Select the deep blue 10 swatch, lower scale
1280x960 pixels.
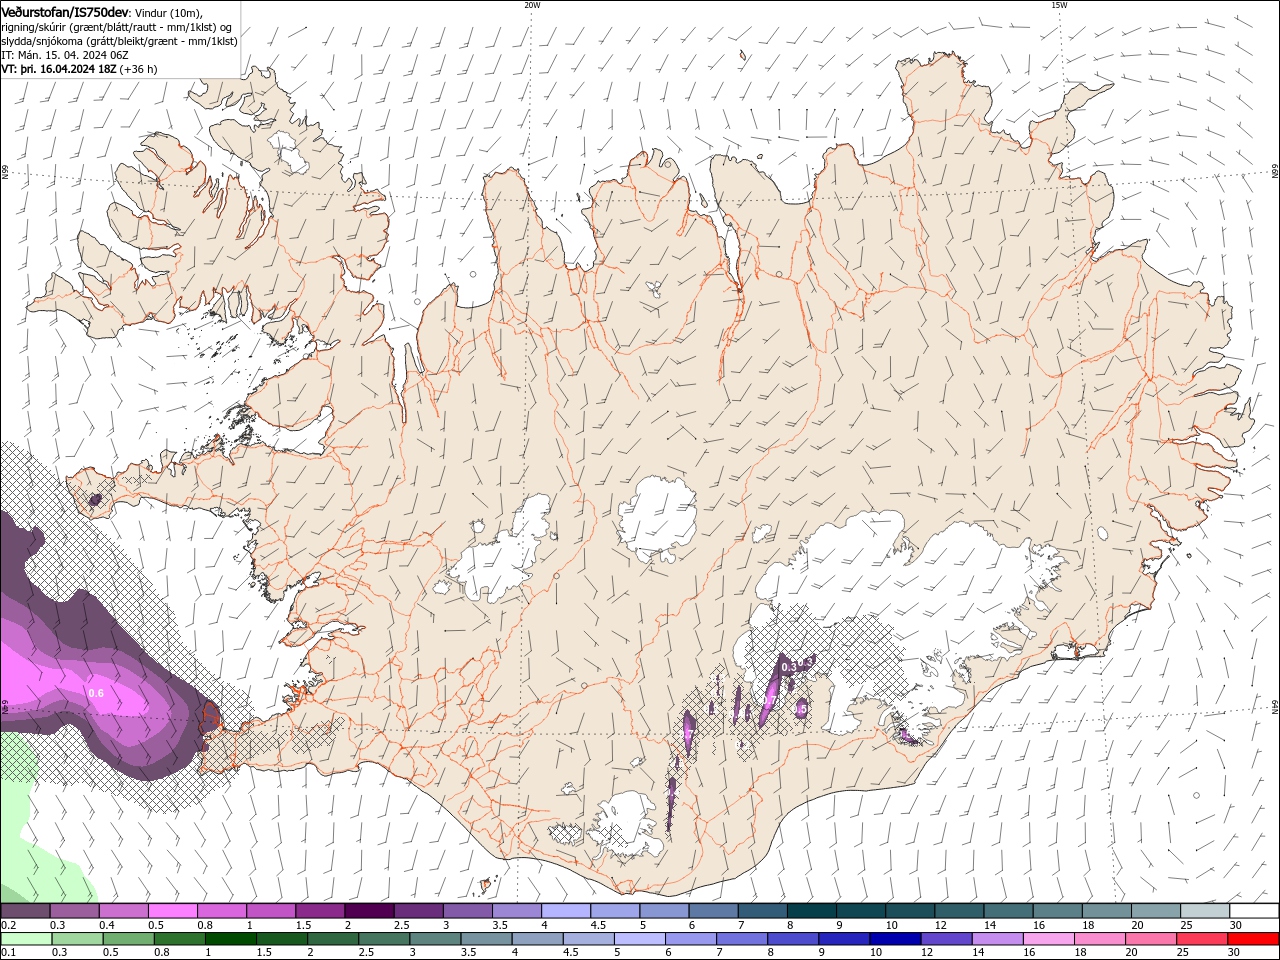[x=894, y=939]
